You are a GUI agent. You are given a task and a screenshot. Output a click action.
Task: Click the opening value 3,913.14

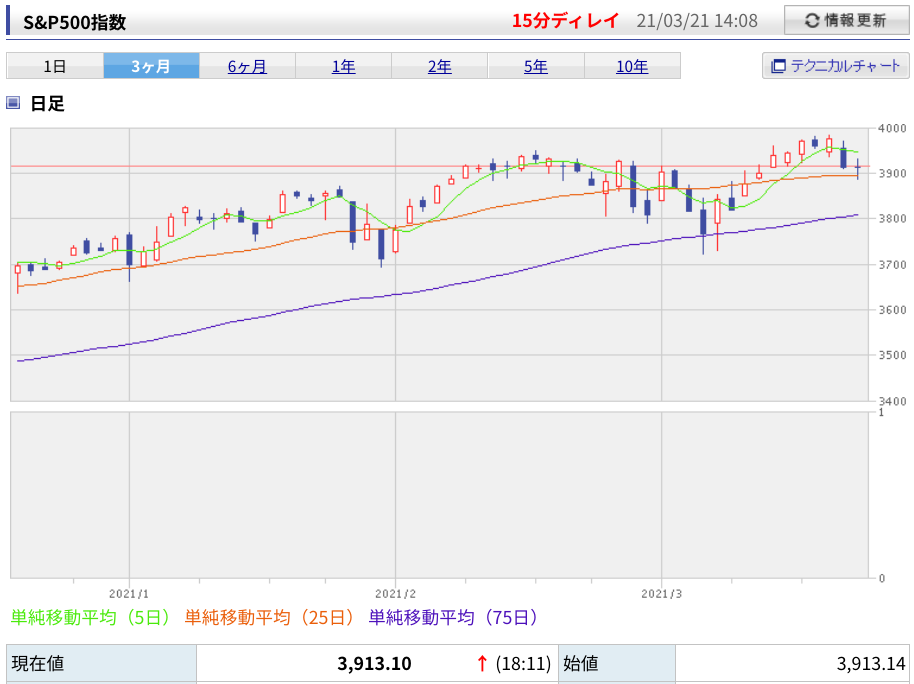pos(871,664)
